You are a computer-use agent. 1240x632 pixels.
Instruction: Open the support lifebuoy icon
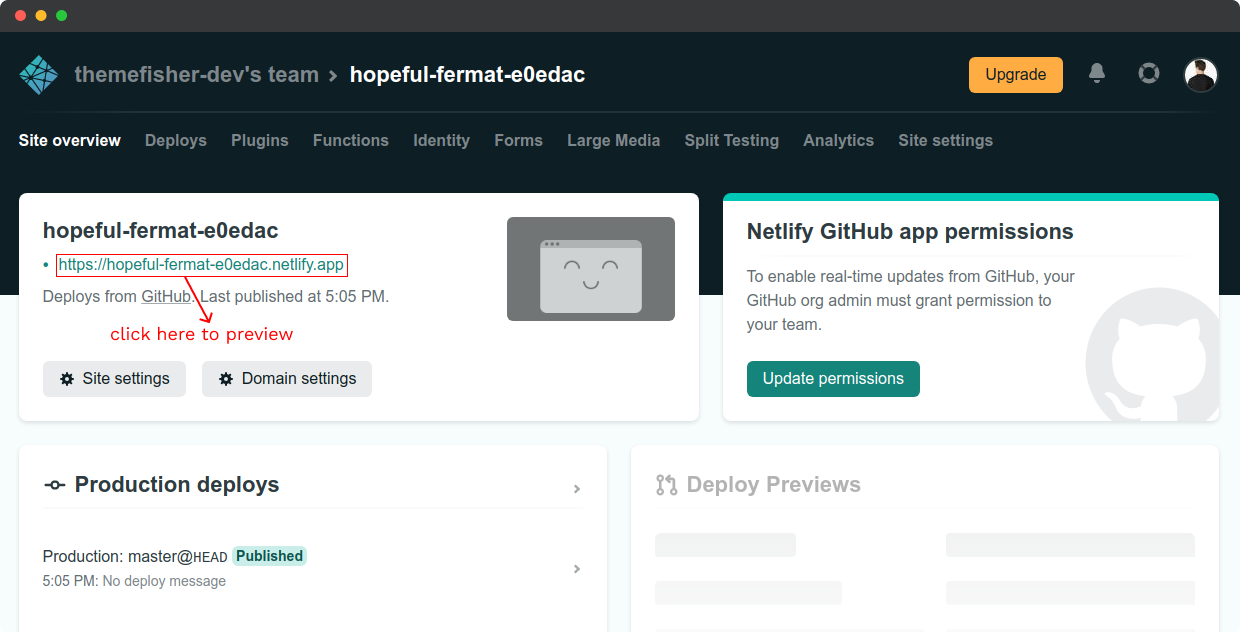tap(1149, 73)
